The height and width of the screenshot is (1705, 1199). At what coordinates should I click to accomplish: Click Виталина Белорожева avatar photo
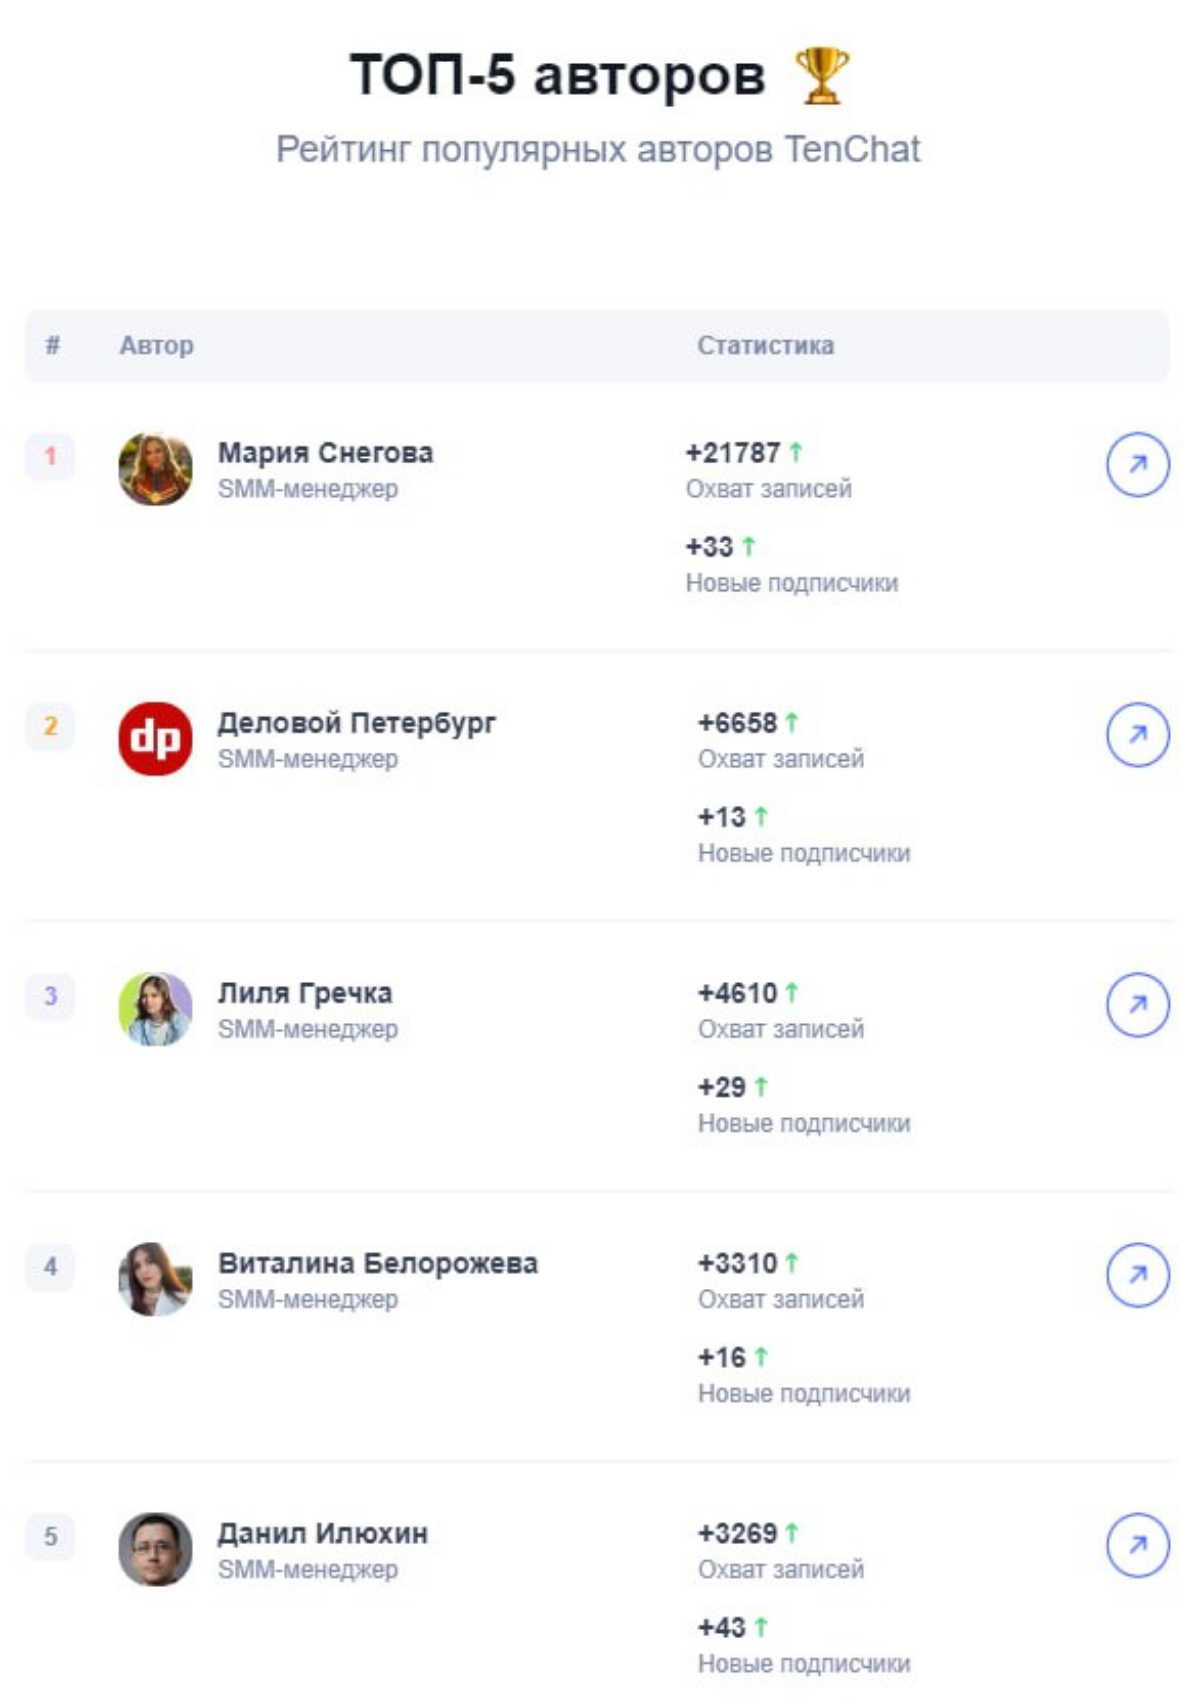coord(155,1279)
